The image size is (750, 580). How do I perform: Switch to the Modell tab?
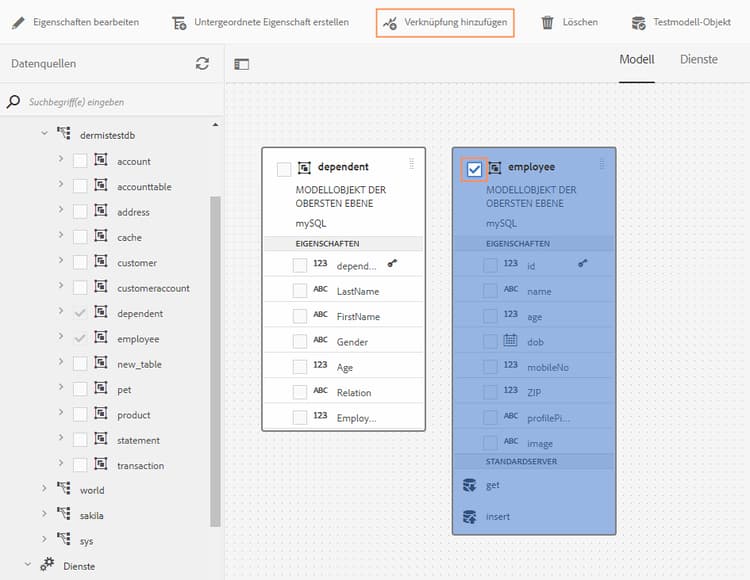[x=637, y=60]
